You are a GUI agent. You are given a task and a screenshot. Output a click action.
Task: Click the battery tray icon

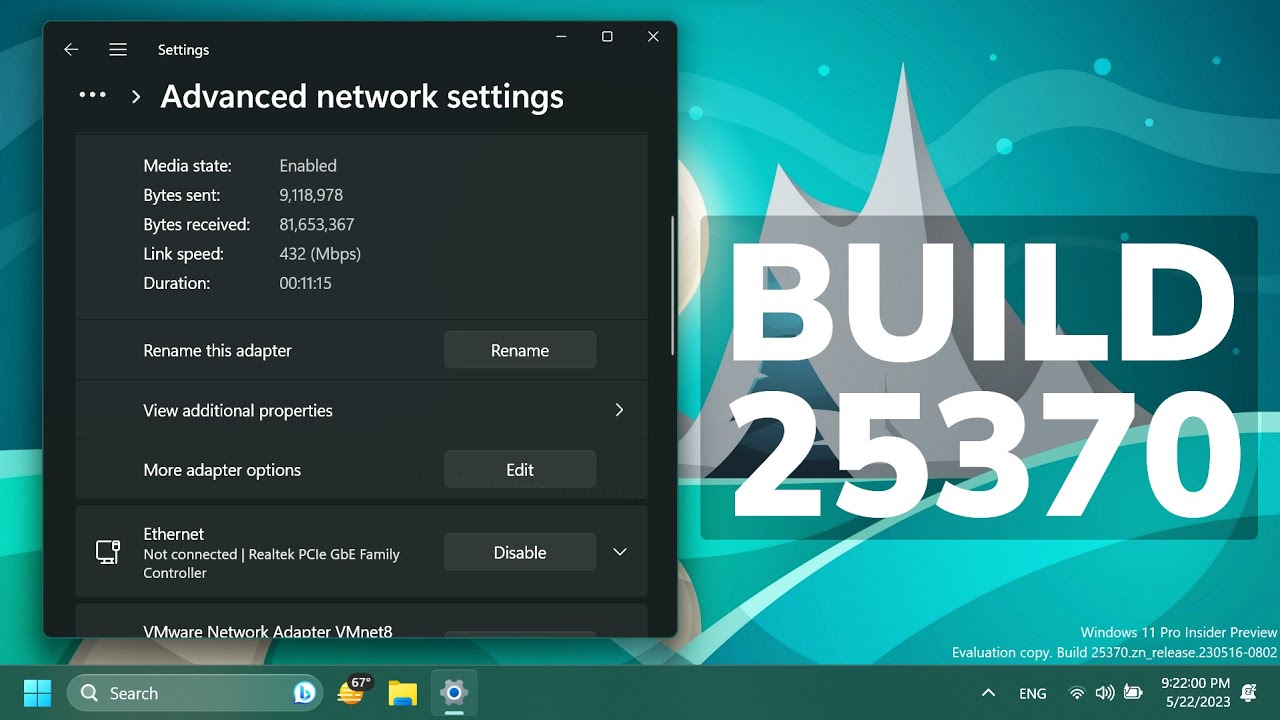(x=1133, y=693)
